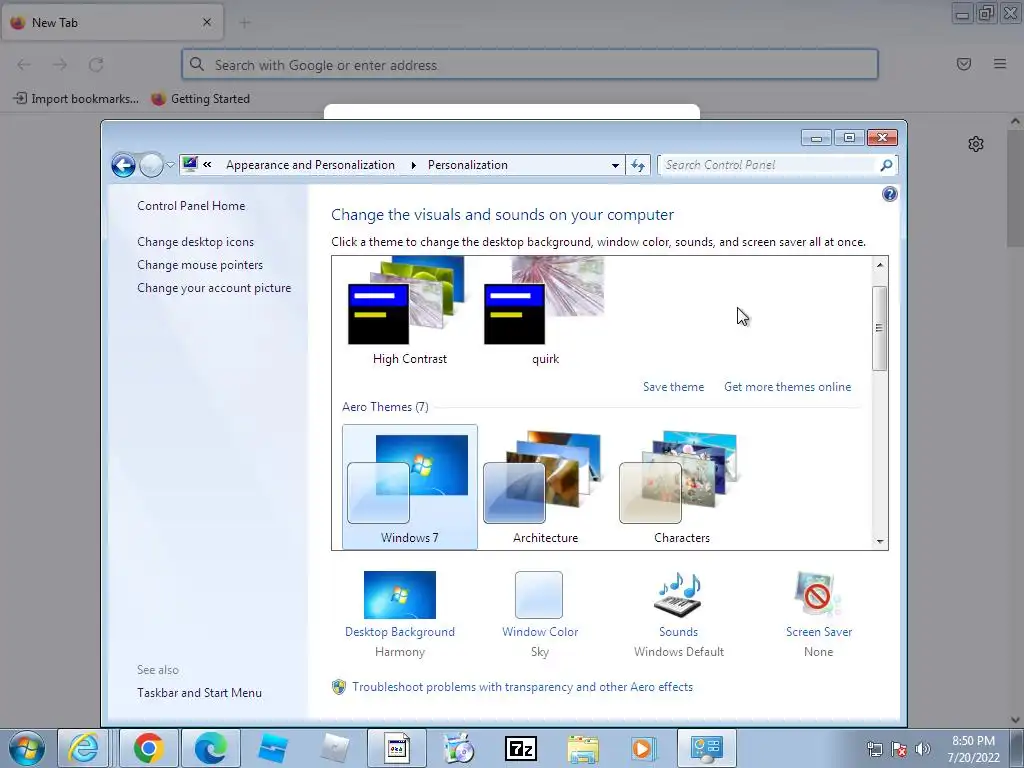Click the Back arrow in Control Panel
Viewport: 1024px width, 768px height.
[x=123, y=165]
